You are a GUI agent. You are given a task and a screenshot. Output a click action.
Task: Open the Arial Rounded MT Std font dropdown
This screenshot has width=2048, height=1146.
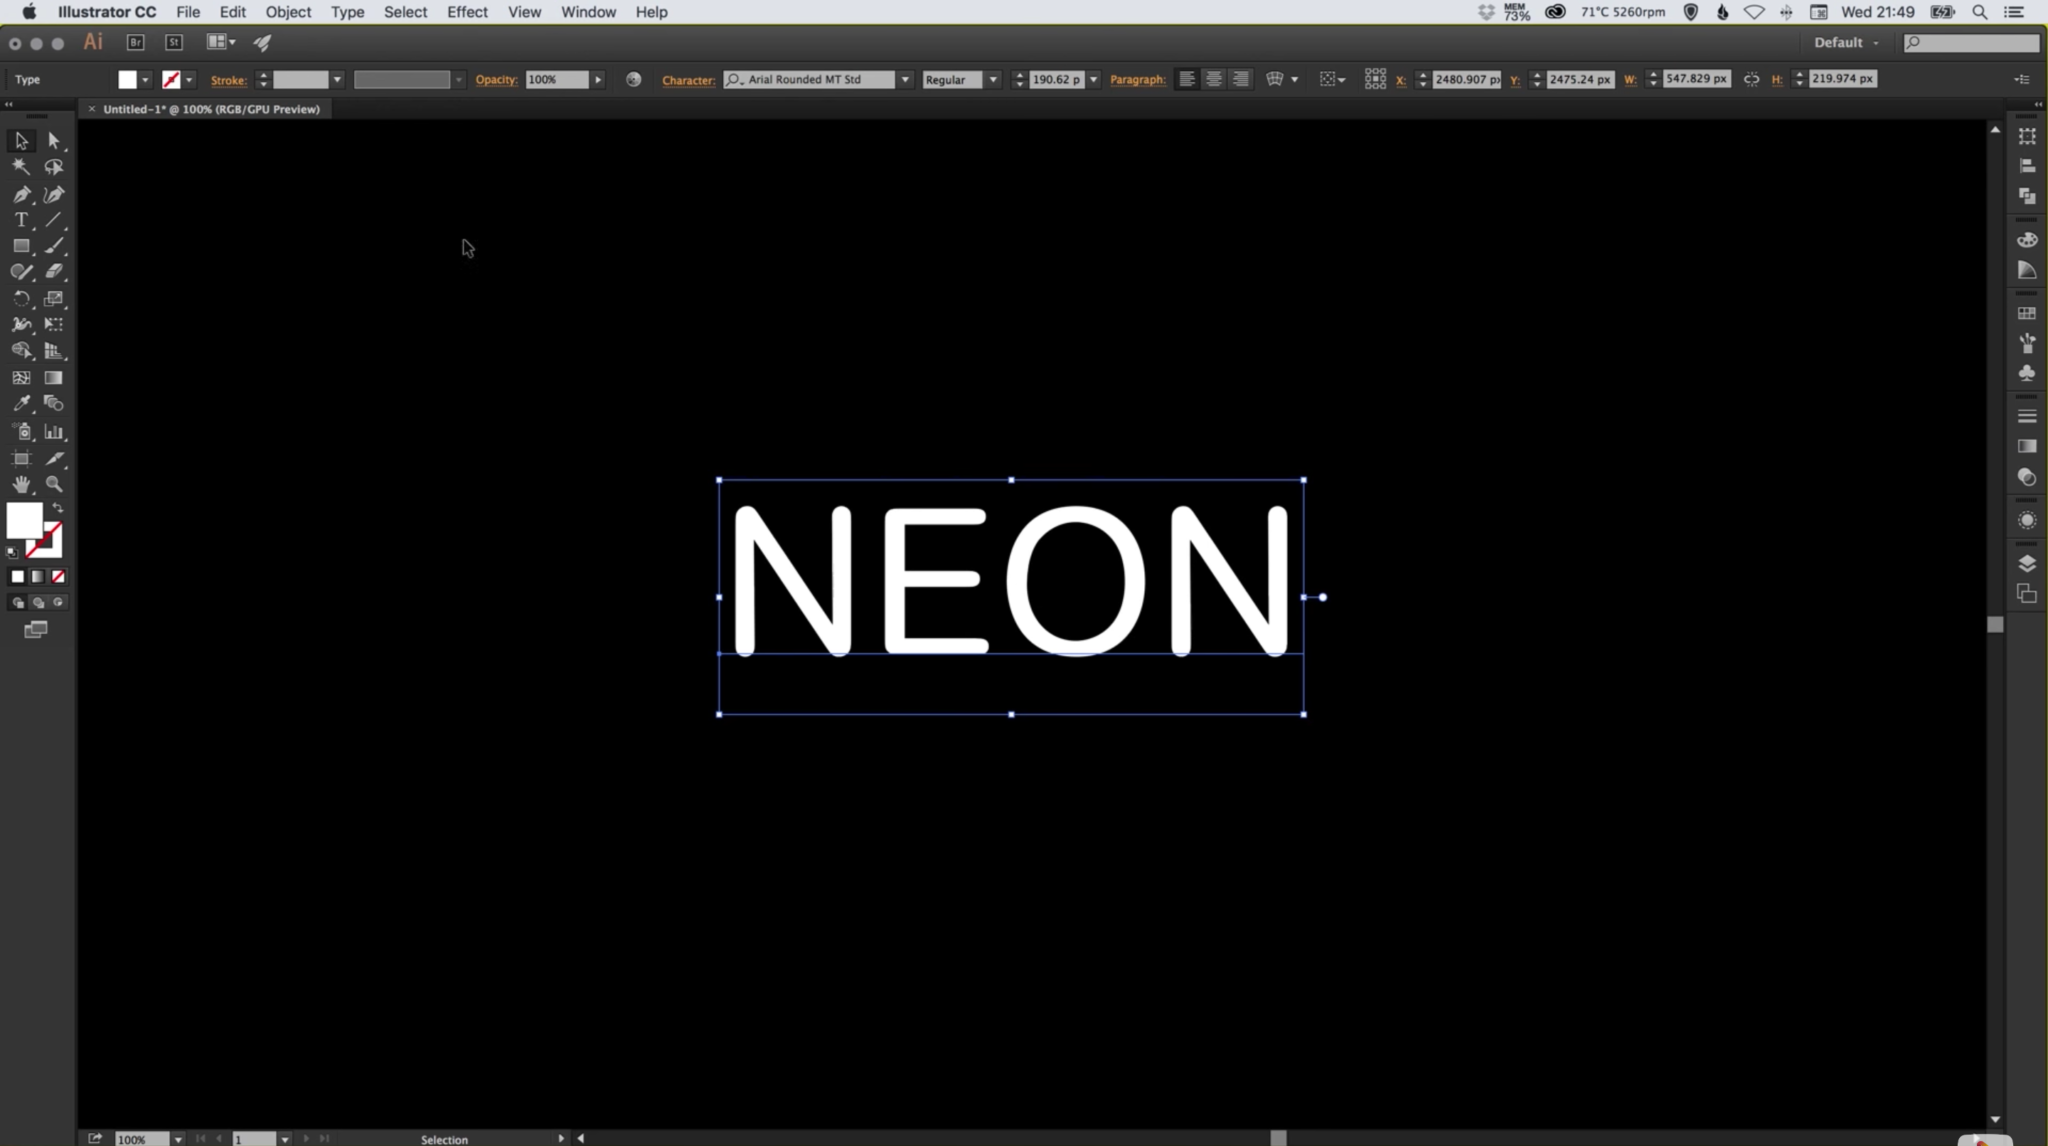pyautogui.click(x=905, y=80)
